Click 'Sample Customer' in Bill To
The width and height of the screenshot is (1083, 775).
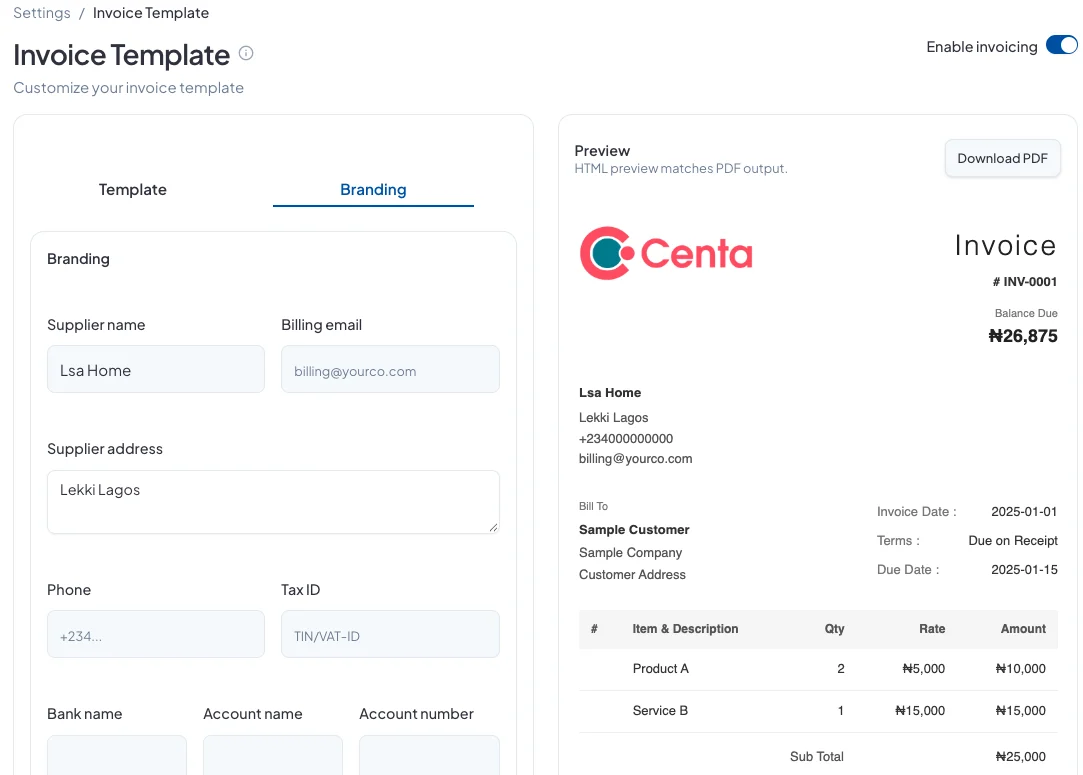click(634, 530)
